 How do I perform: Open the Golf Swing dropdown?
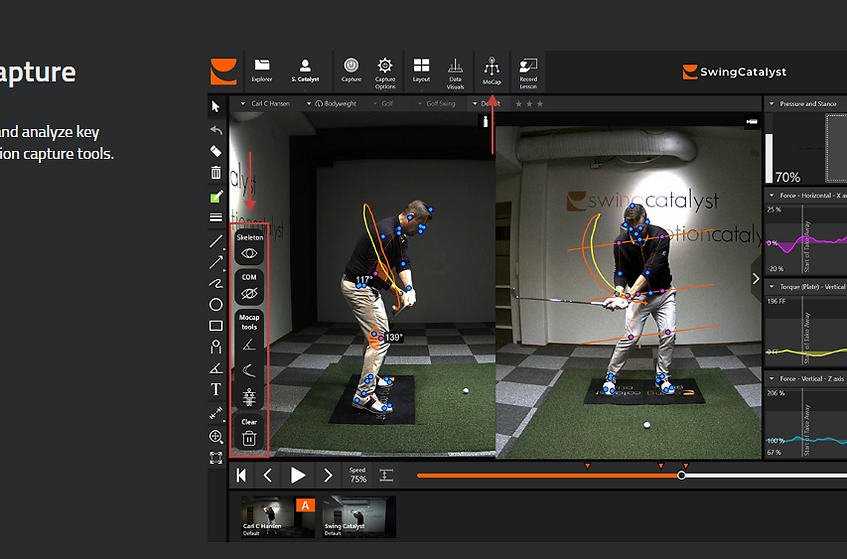[x=436, y=104]
